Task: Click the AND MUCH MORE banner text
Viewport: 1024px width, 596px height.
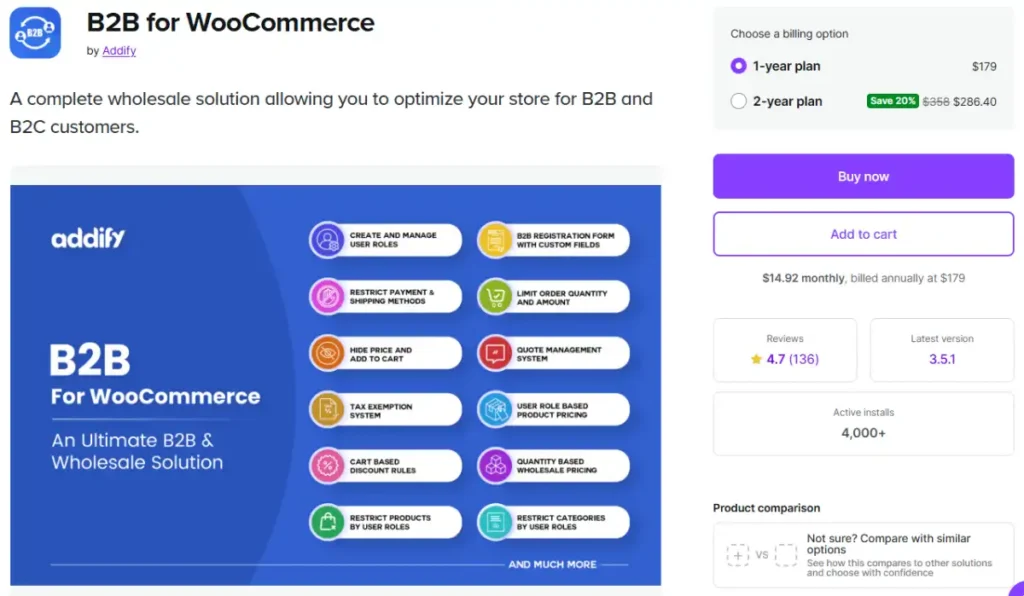Action: pyautogui.click(x=552, y=564)
